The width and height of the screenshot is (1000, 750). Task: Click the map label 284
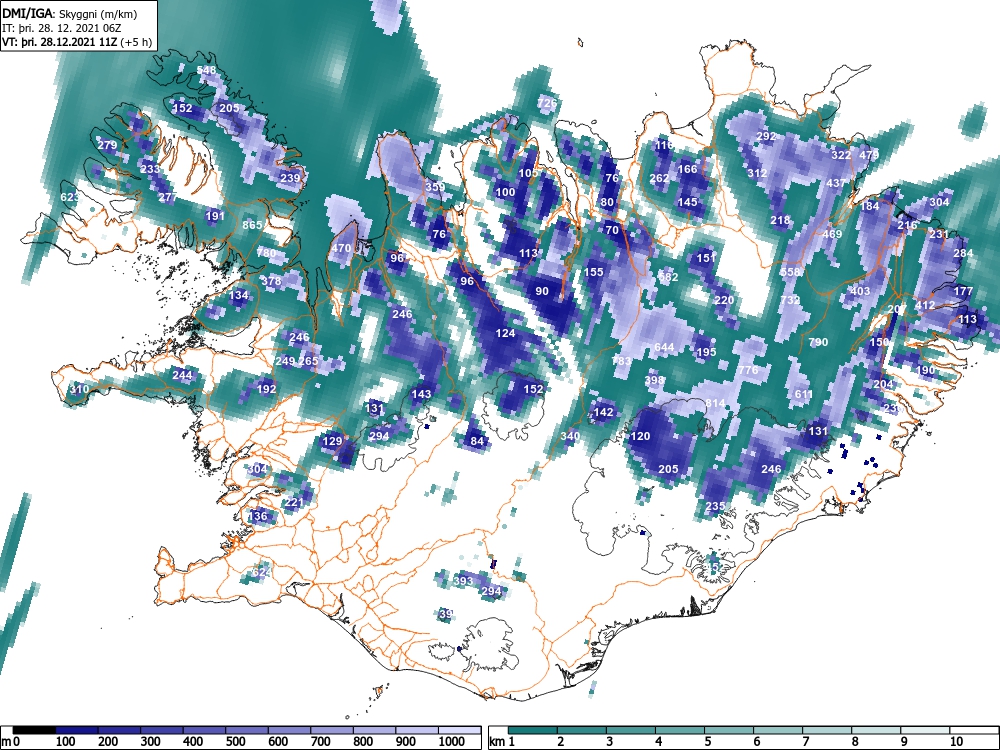[x=962, y=253]
